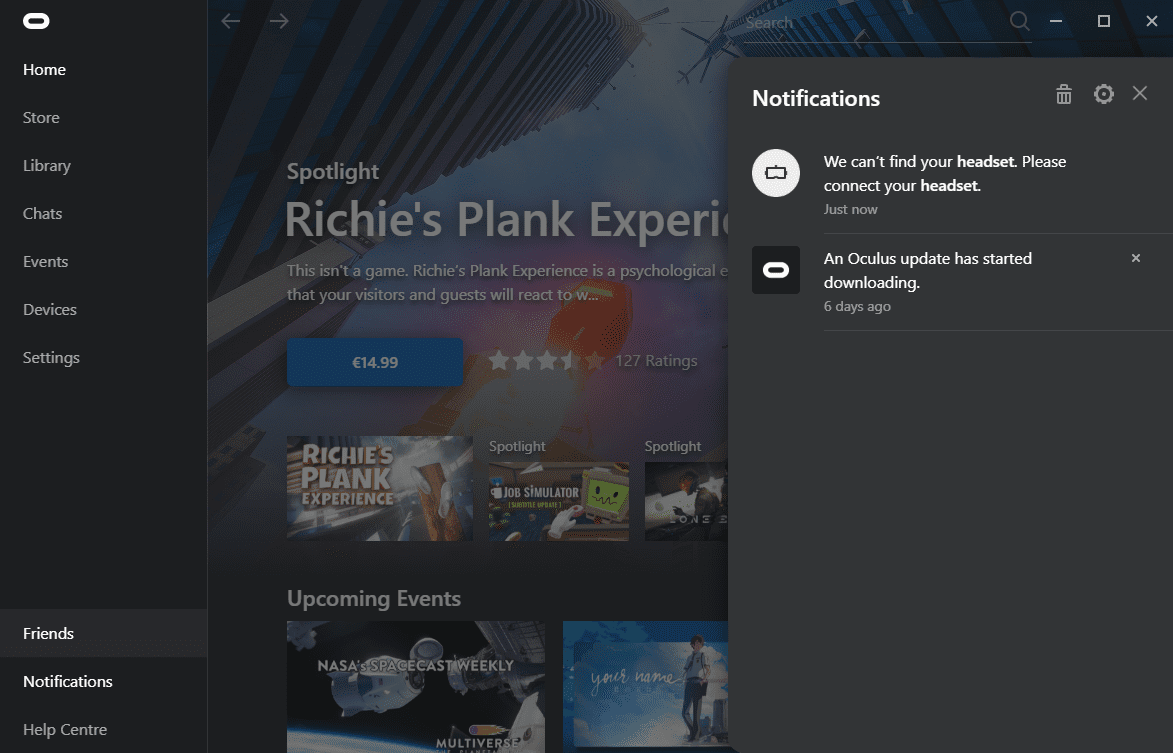Dismiss the Oculus update notification

coord(1136,258)
